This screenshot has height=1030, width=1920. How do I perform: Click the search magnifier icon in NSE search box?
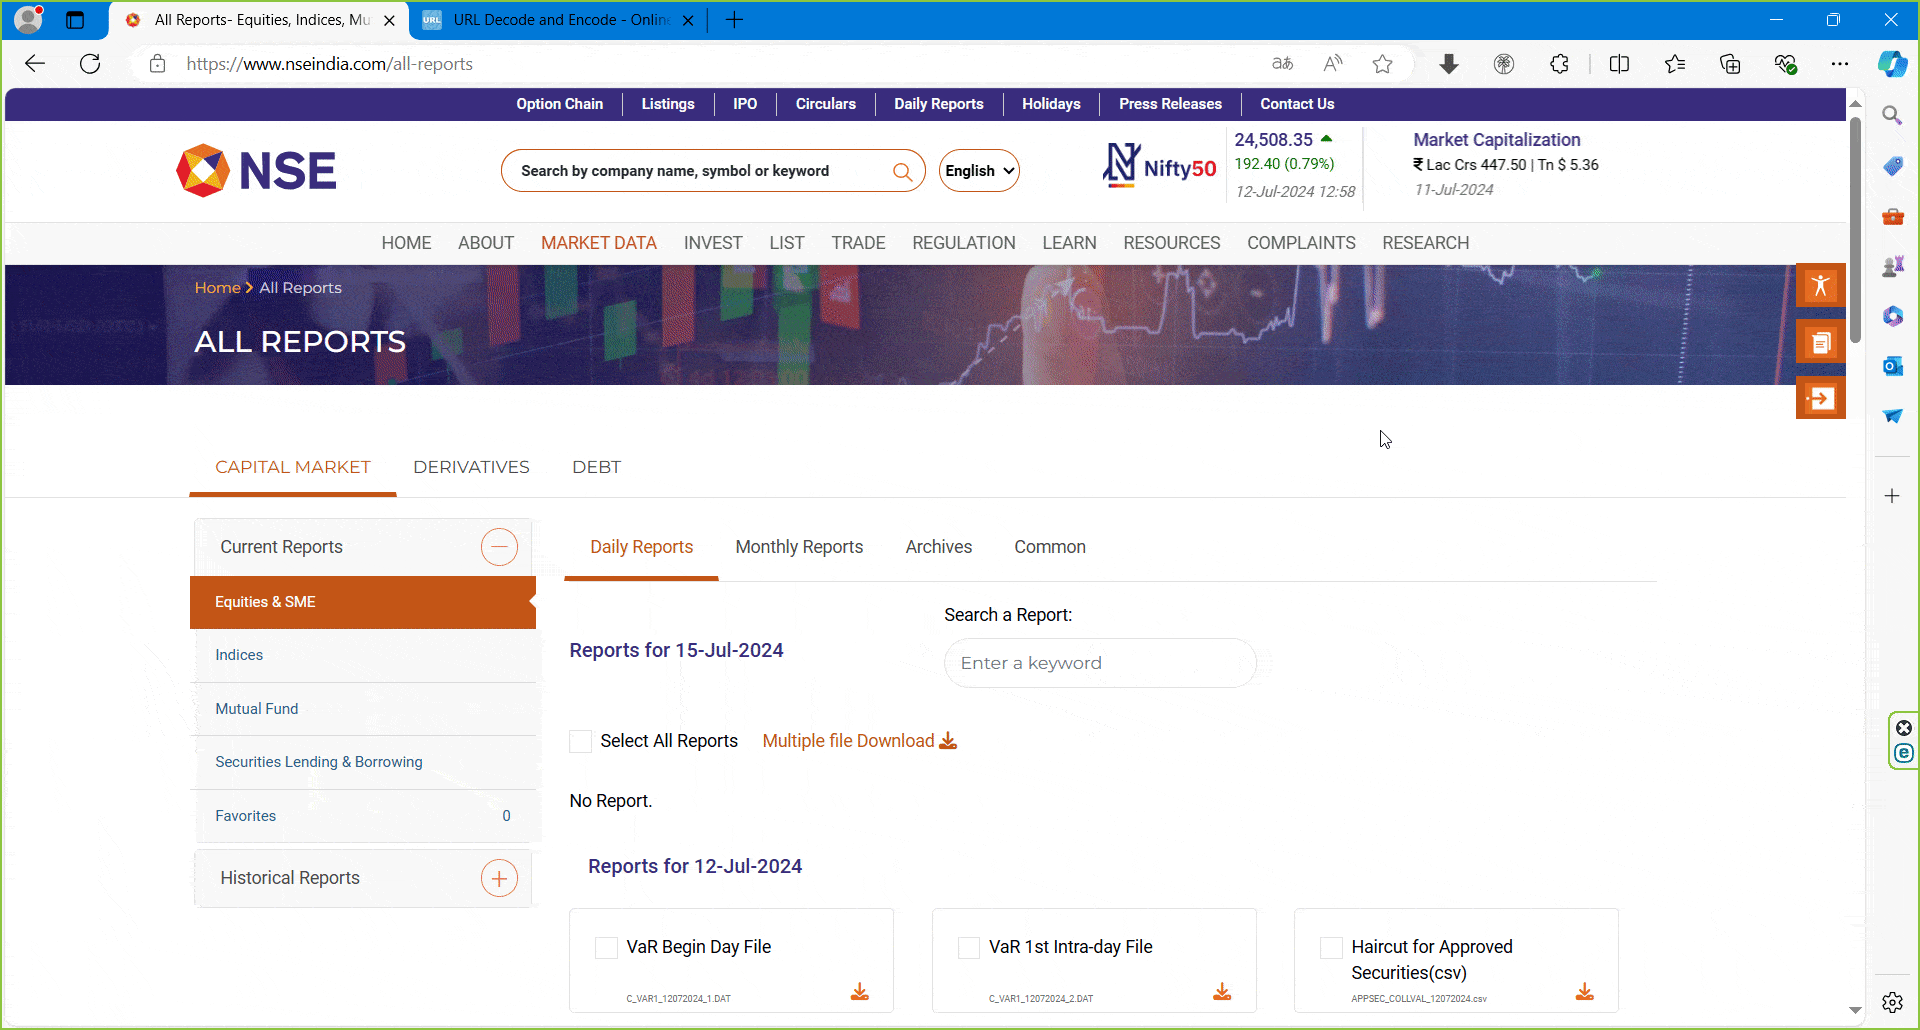click(x=902, y=171)
